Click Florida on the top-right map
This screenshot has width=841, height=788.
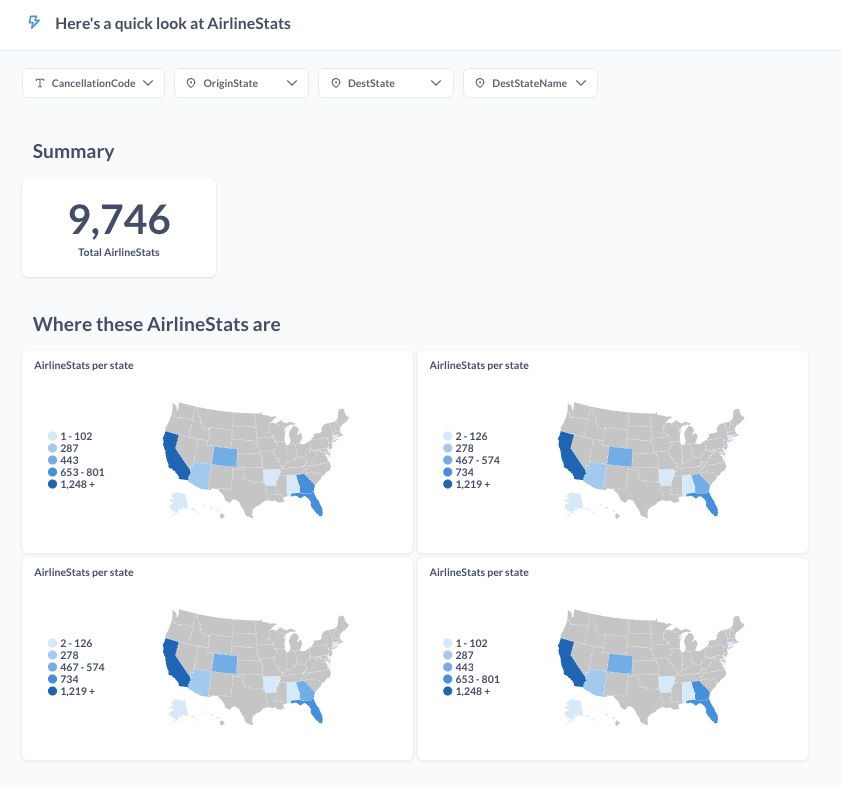click(708, 500)
